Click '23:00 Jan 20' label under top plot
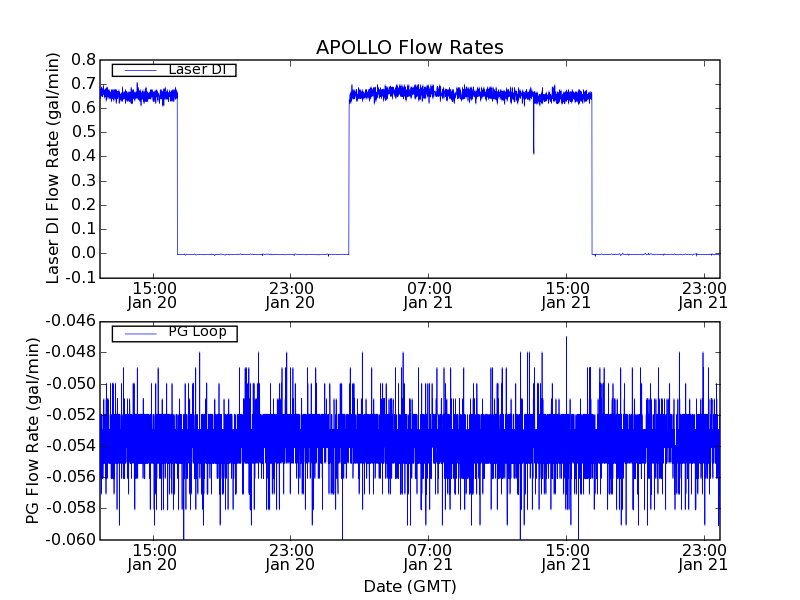 [290, 295]
